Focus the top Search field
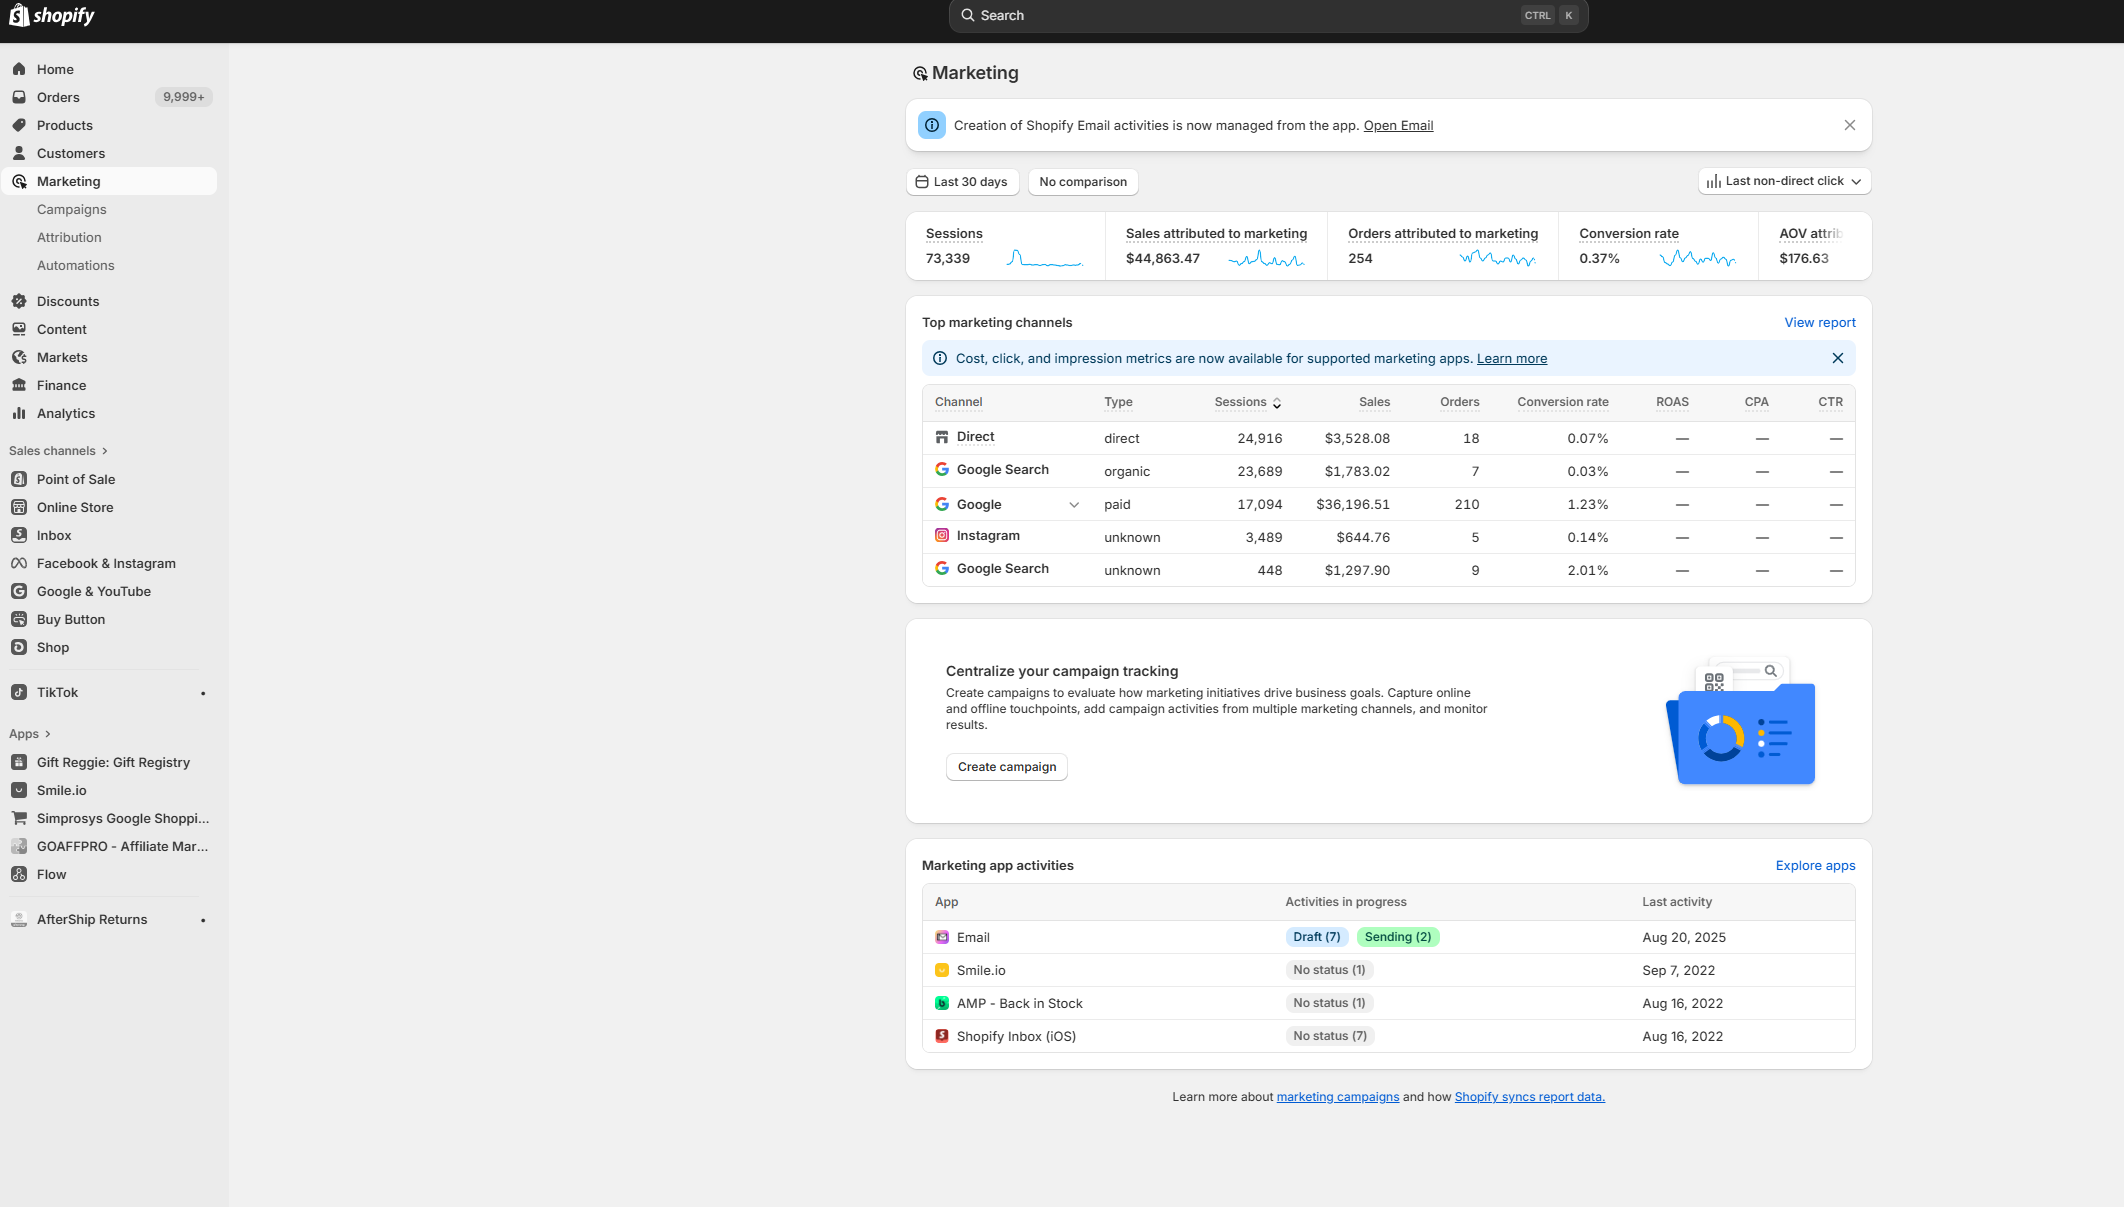 click(1268, 16)
